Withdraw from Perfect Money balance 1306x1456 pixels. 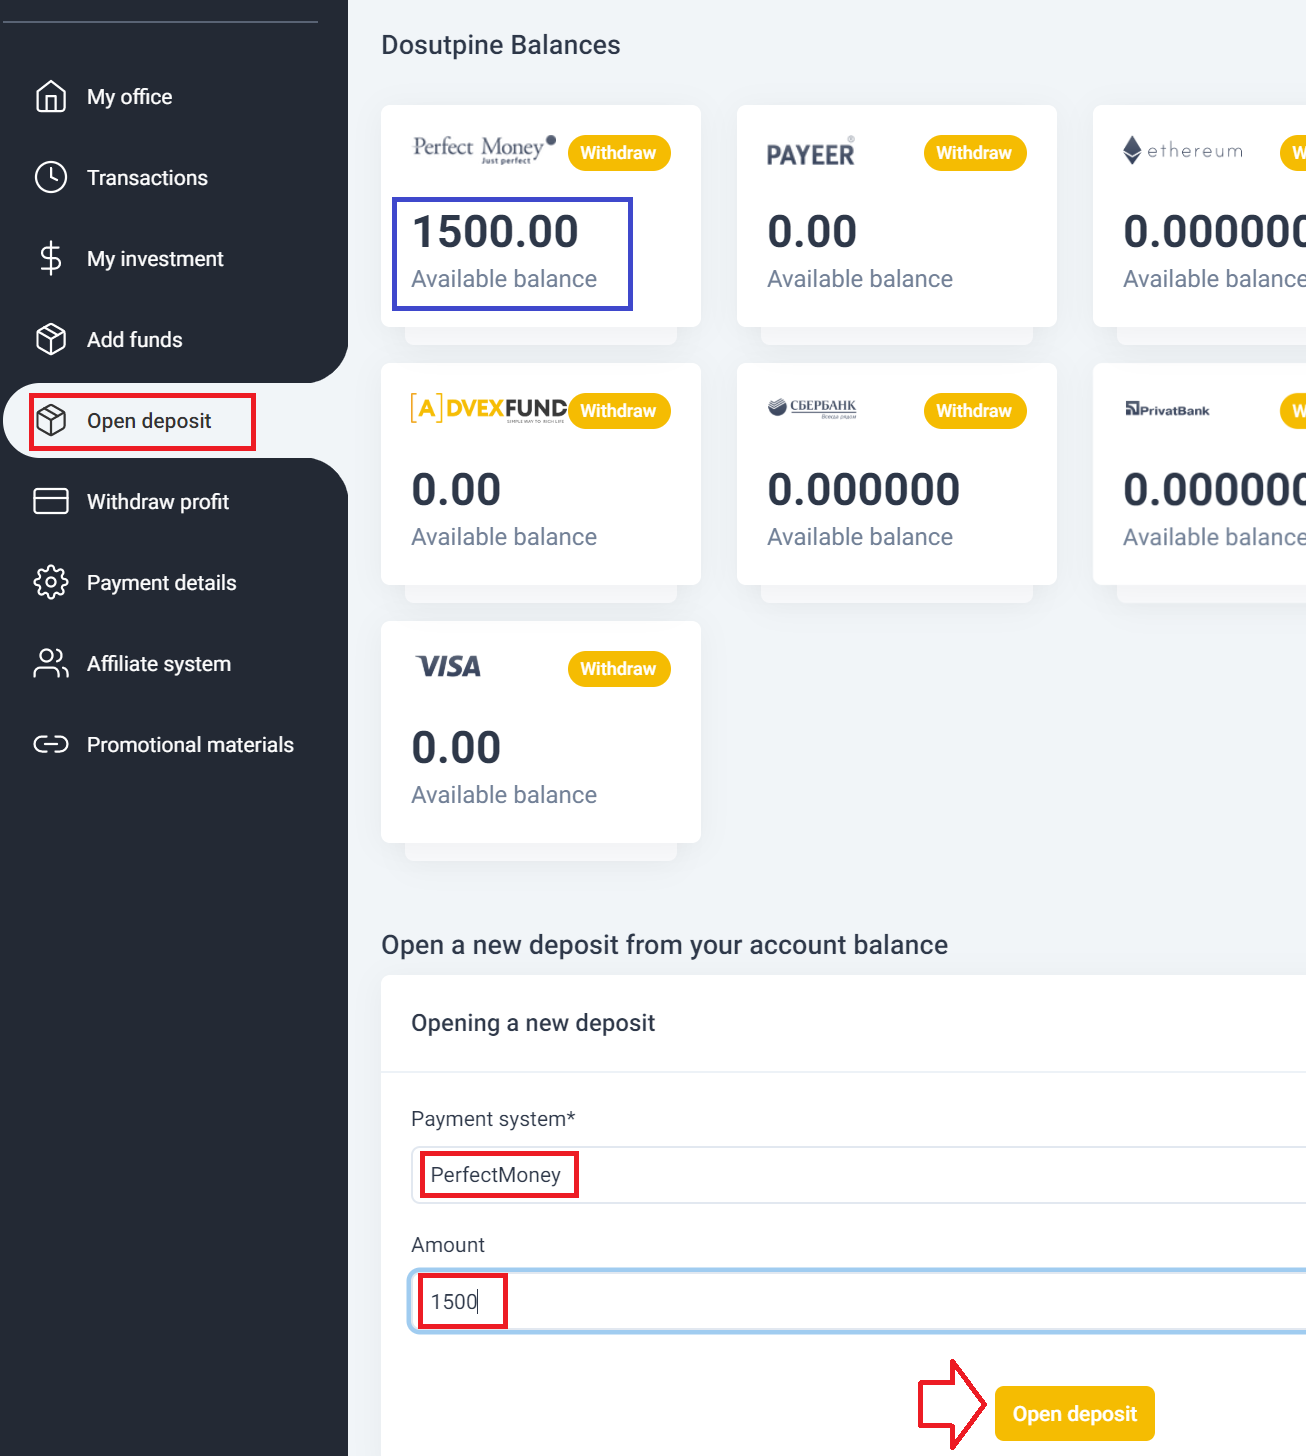tap(619, 153)
